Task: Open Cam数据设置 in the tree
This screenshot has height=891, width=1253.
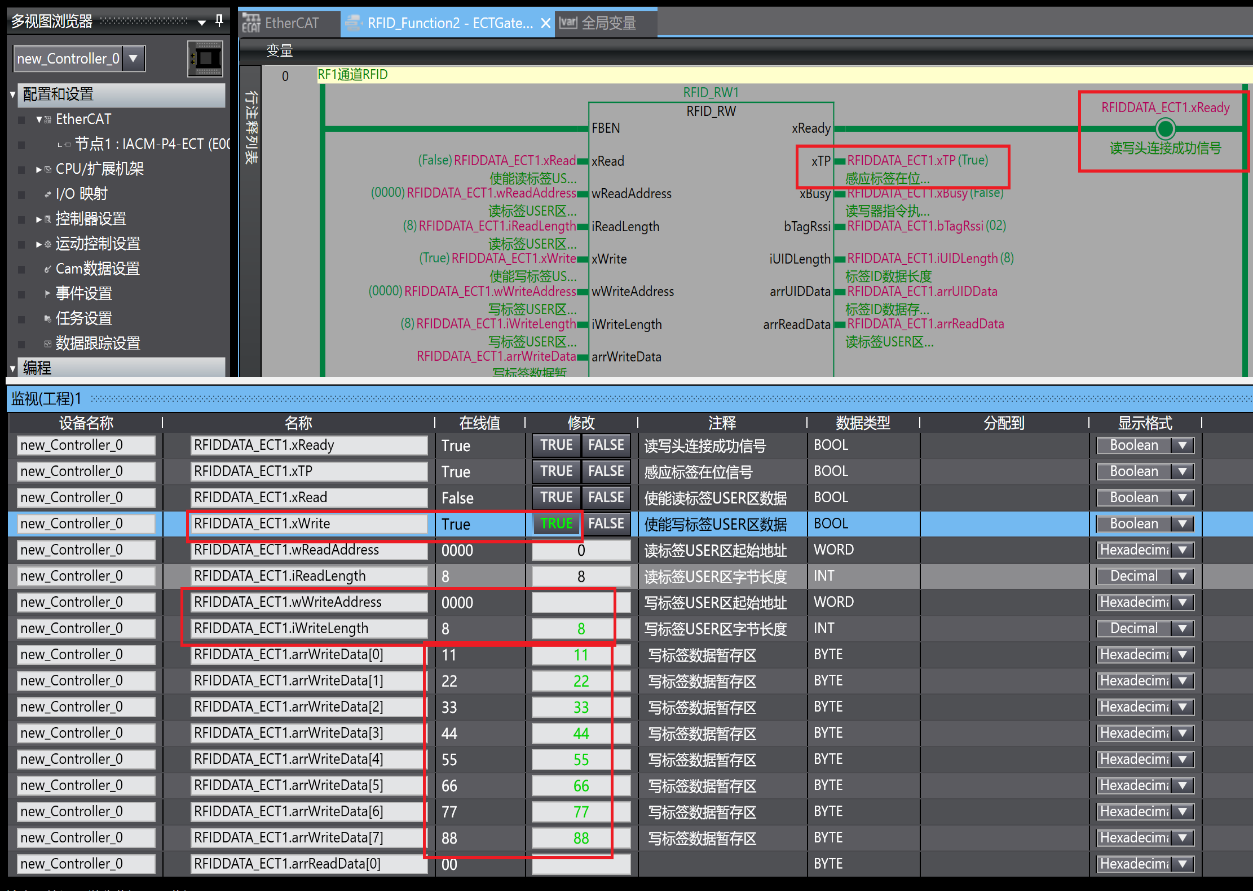Action: pyautogui.click(x=97, y=269)
